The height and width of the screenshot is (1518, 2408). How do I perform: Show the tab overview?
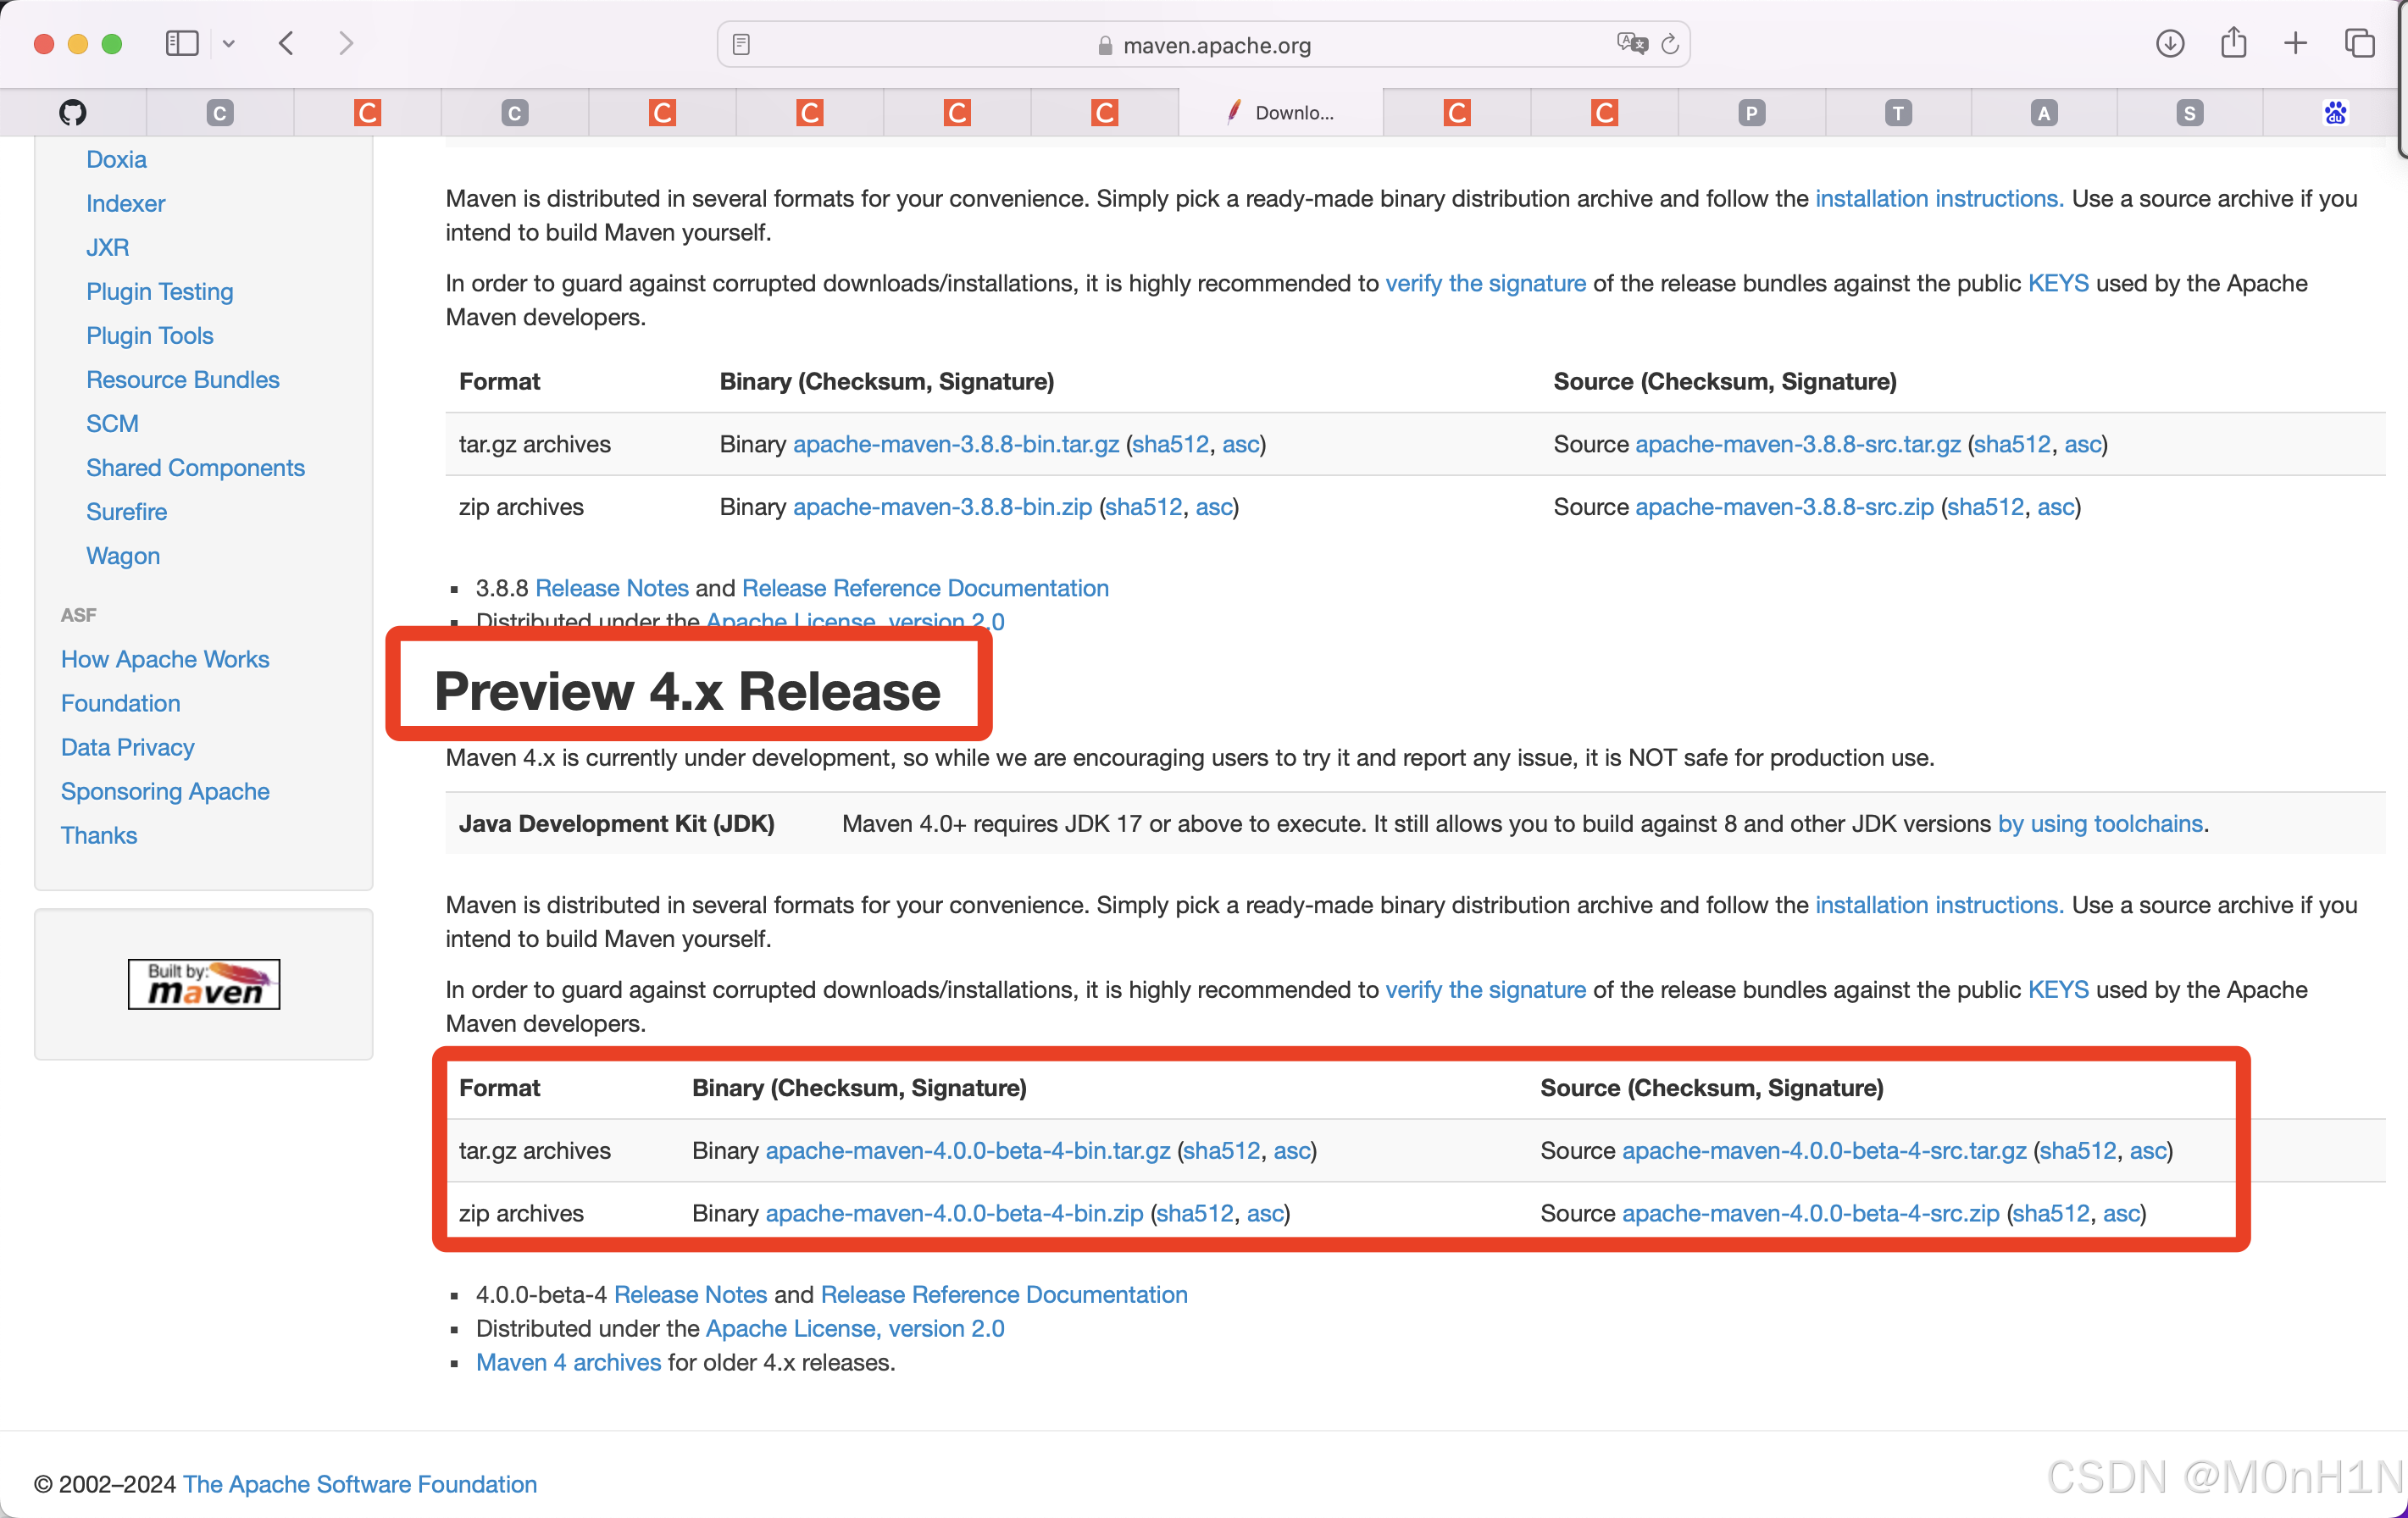point(2360,43)
